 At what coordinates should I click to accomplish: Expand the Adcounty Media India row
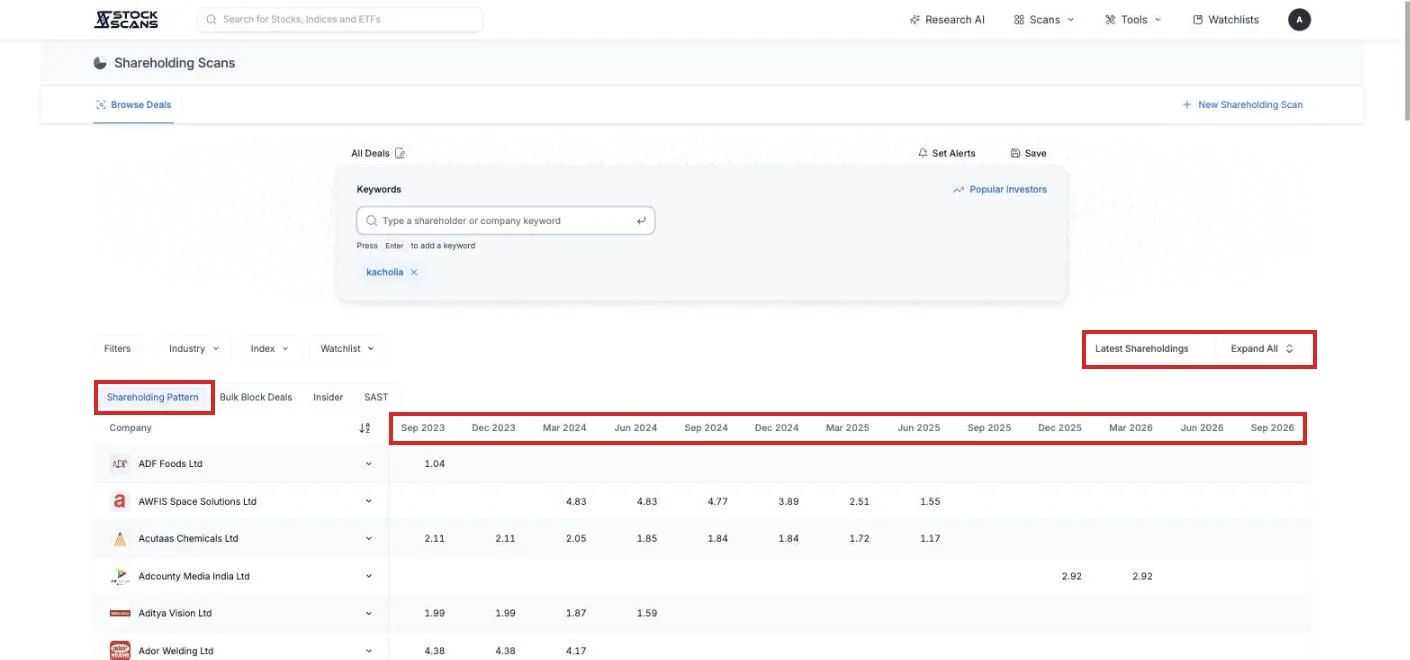tap(368, 576)
